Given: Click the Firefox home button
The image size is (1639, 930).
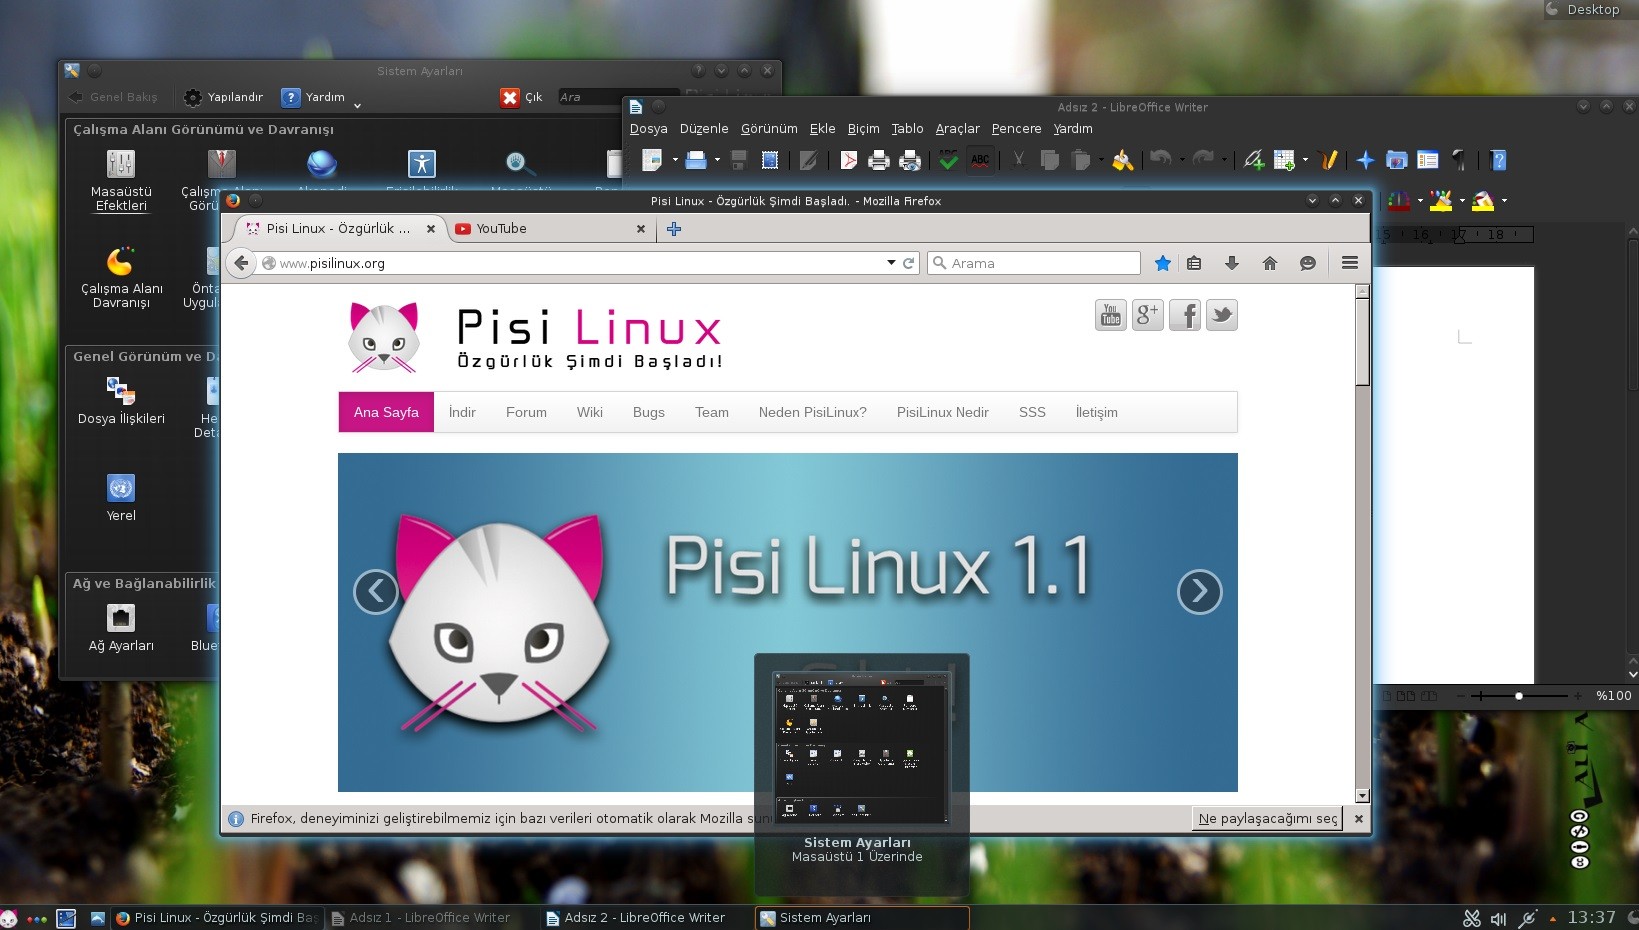Looking at the screenshot, I should click(1269, 263).
